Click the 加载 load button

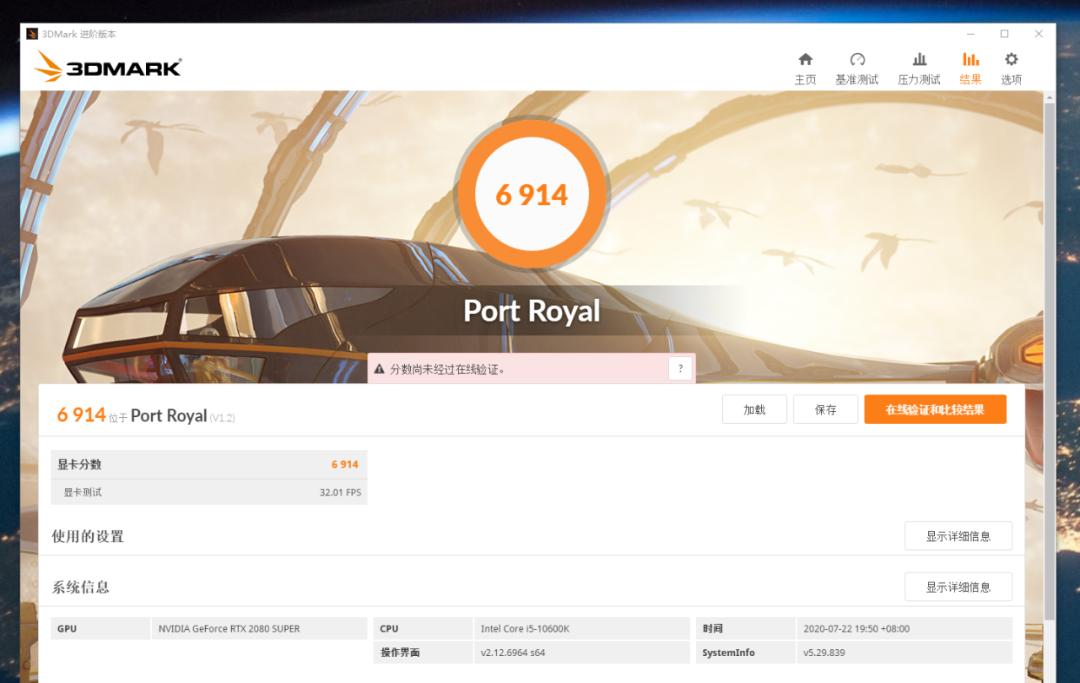tap(754, 410)
